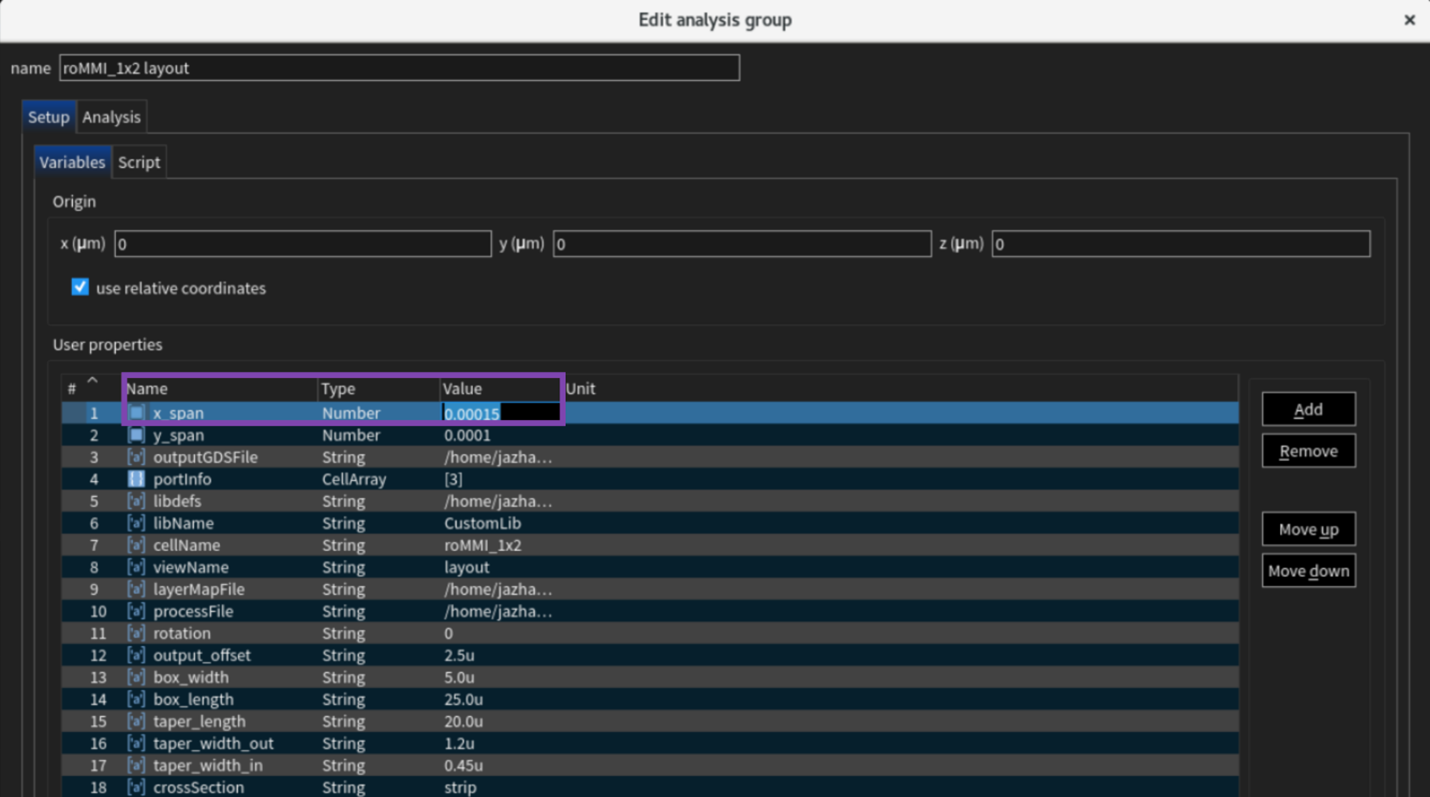Click the taper_width_out string type icon
This screenshot has width=1430, height=797.
(x=137, y=743)
